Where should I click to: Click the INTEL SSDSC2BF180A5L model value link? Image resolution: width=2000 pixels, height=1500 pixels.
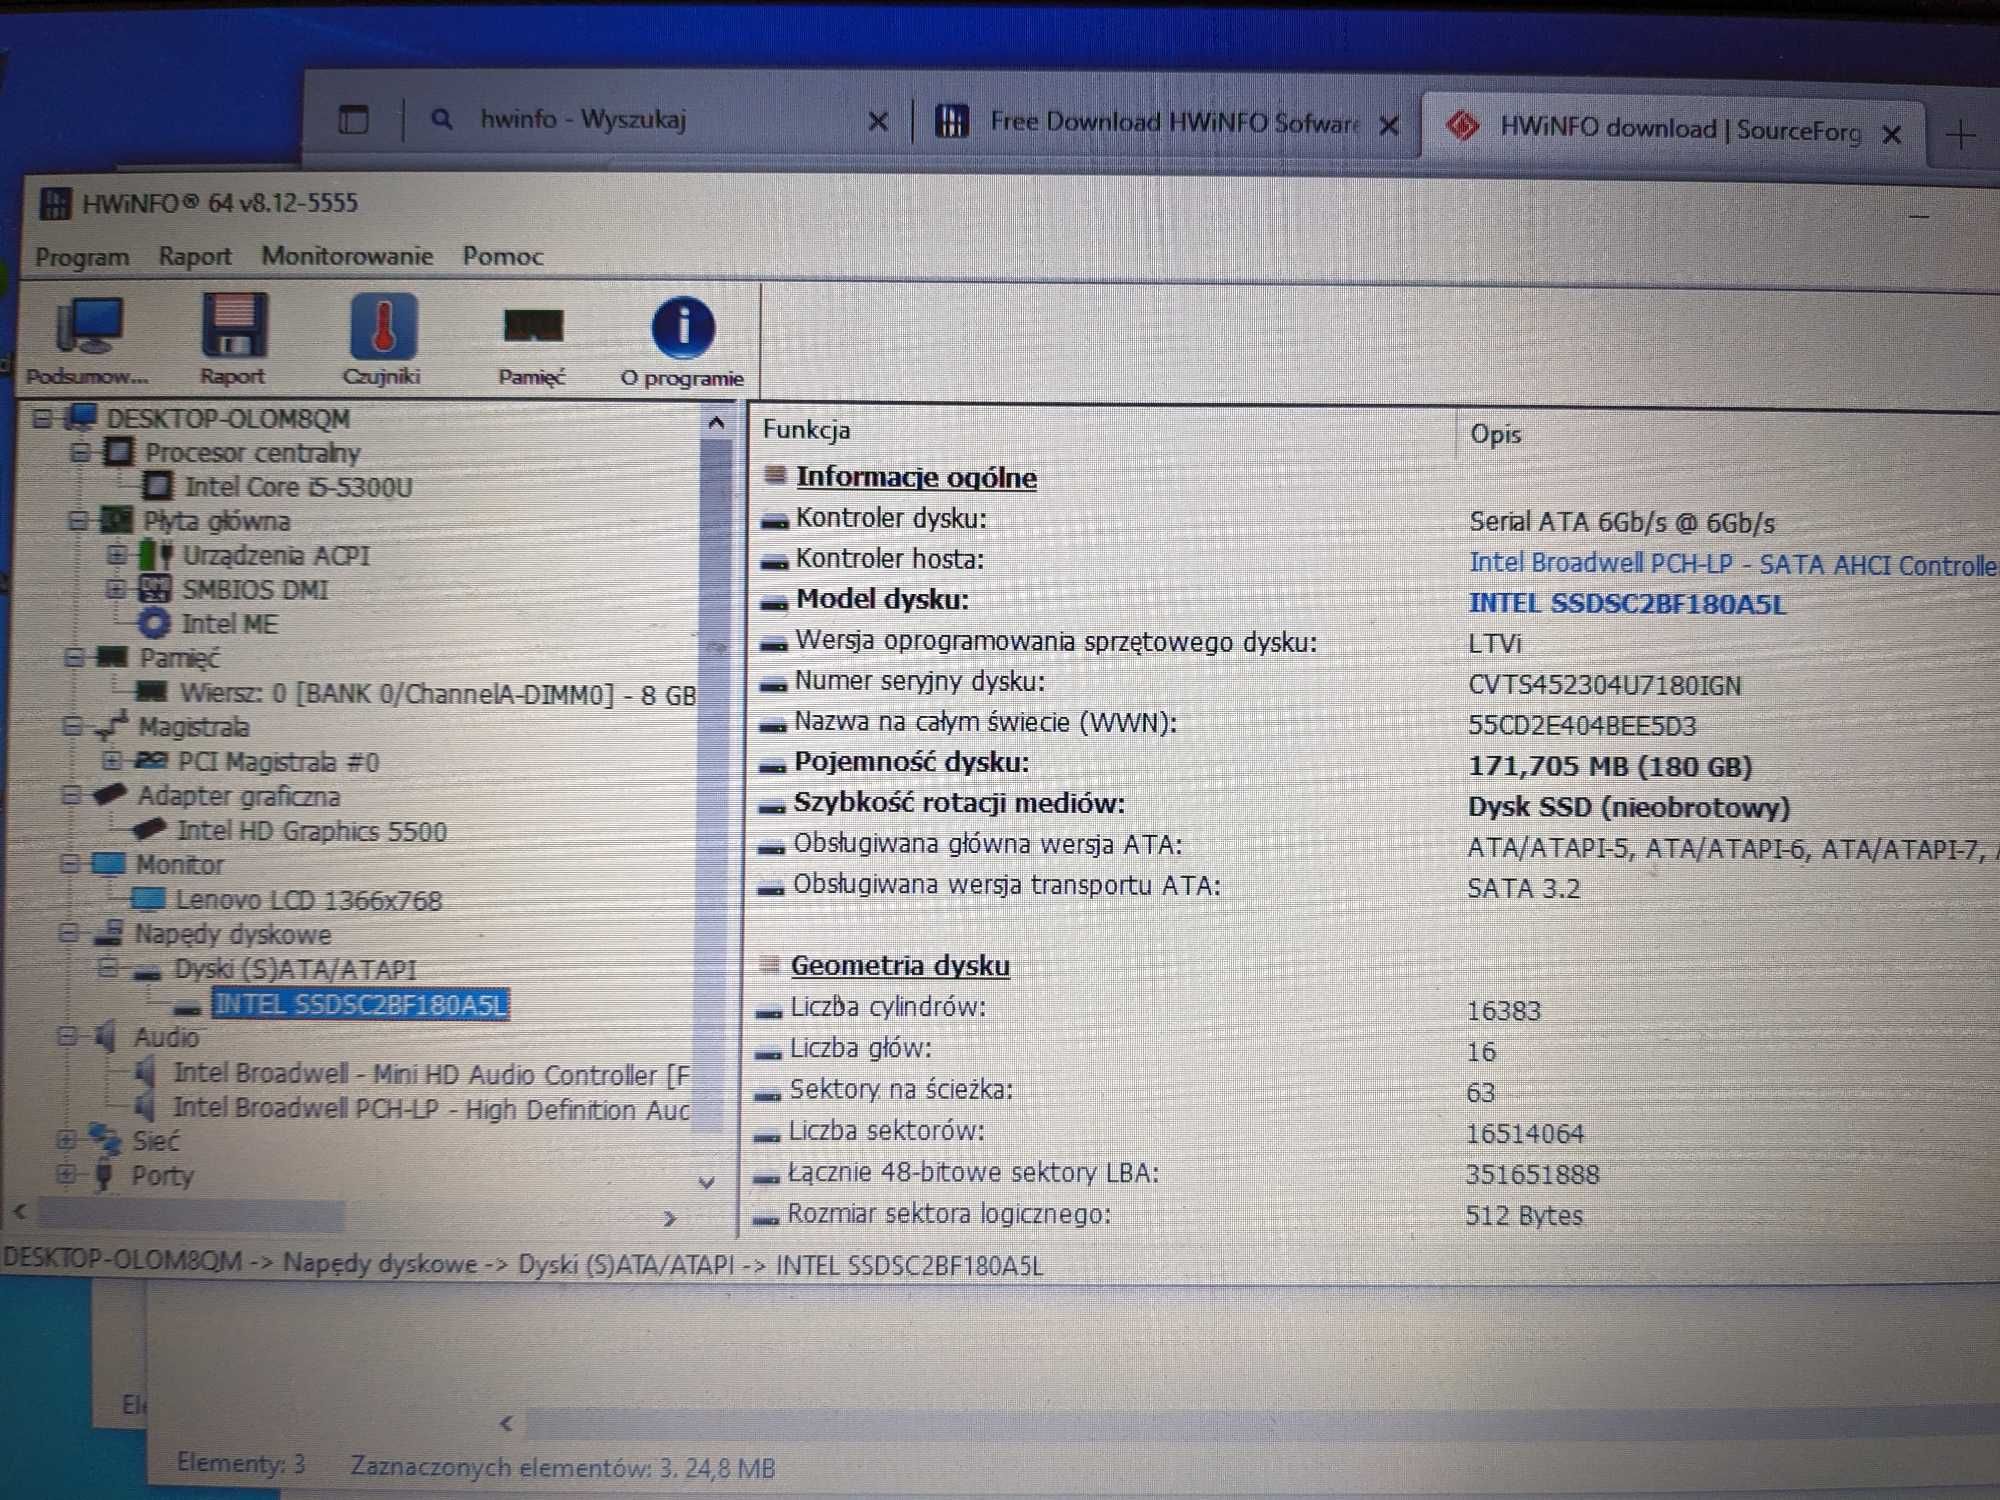[x=1626, y=604]
